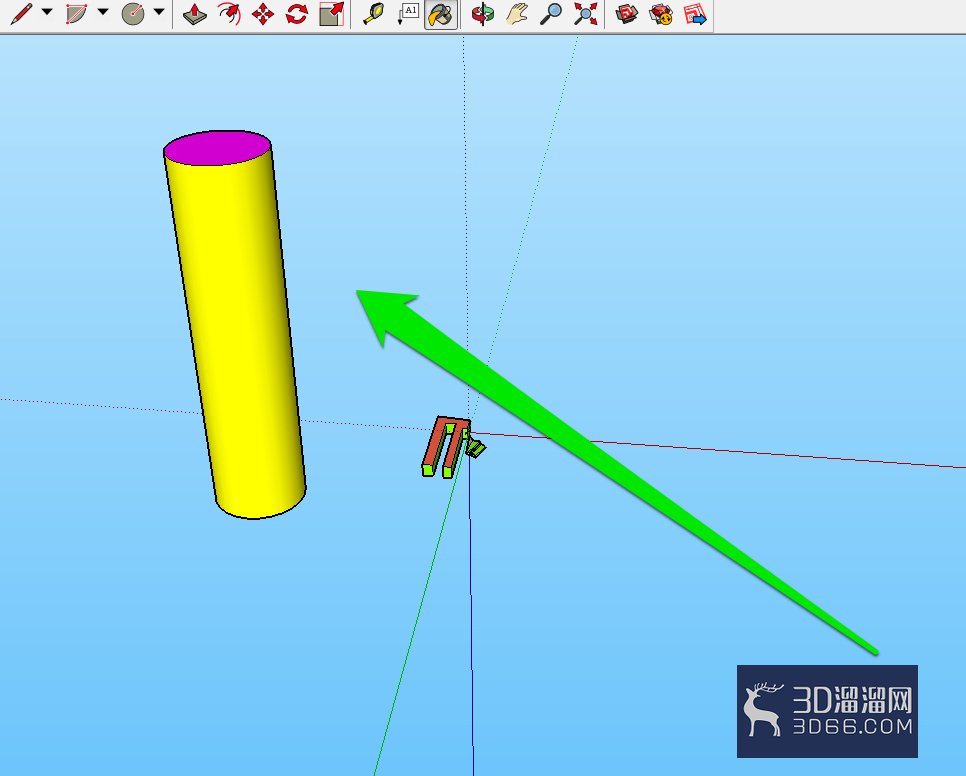966x776 pixels.
Task: Click the Zoom Extents tool
Action: click(585, 14)
